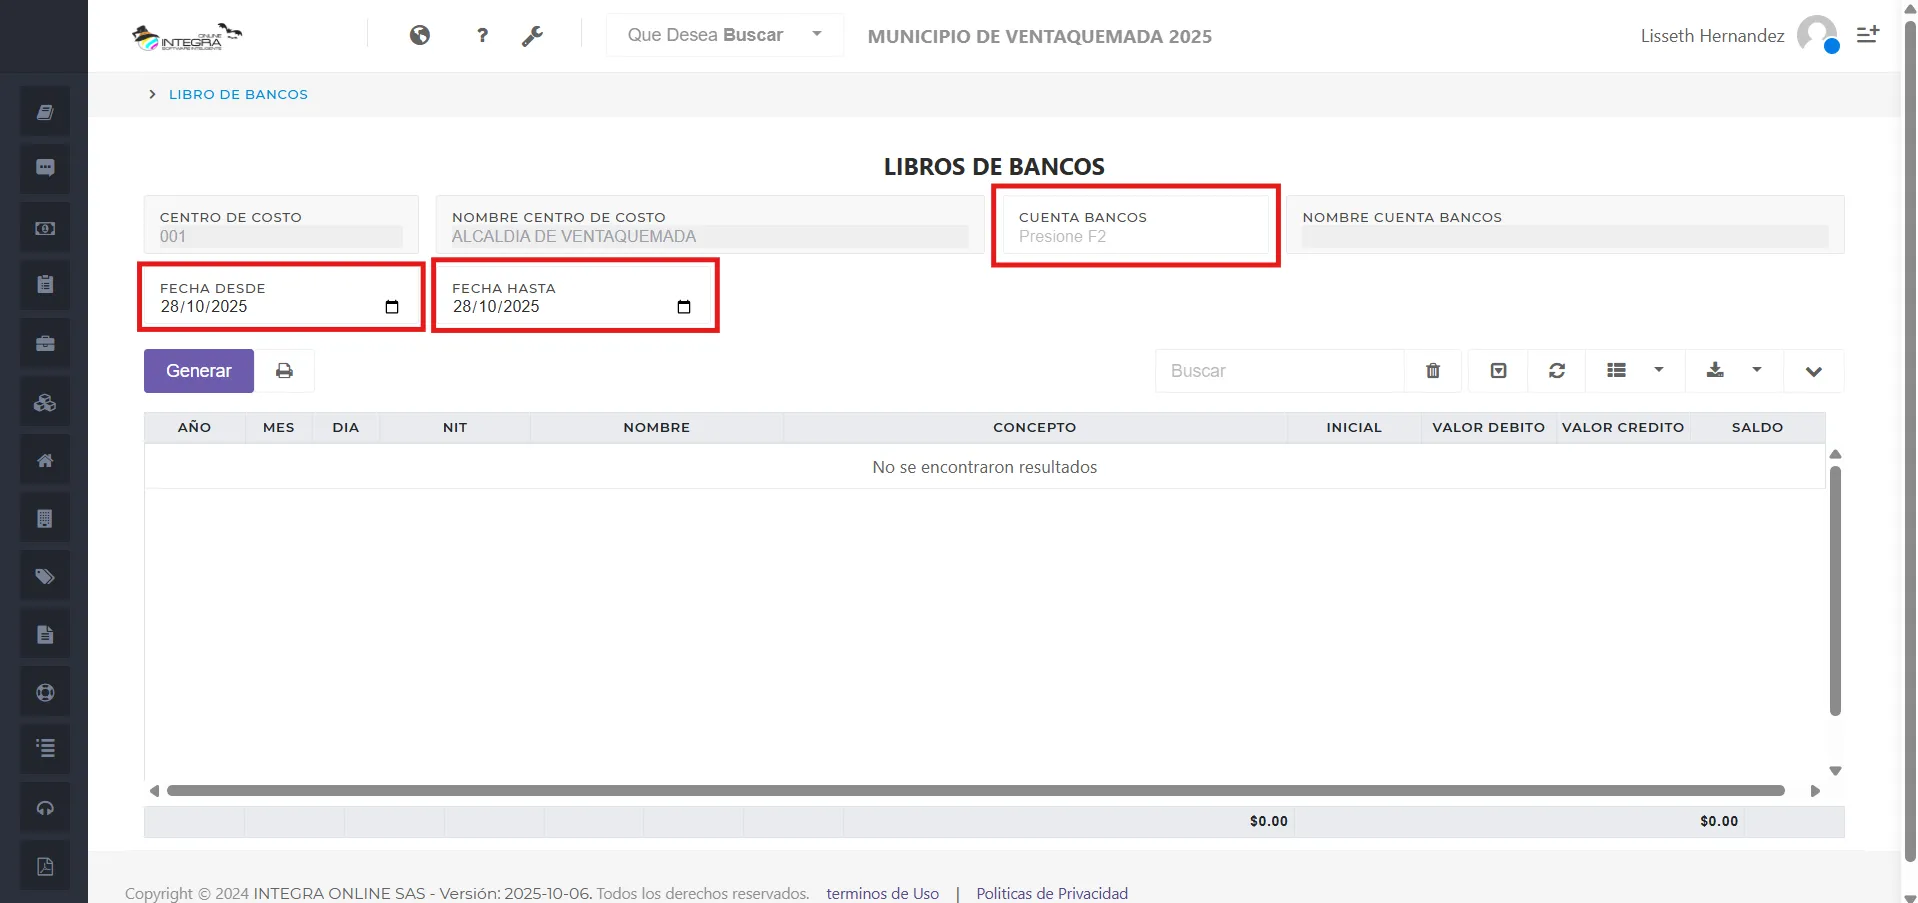Open the Que Desea Buscar dropdown
The width and height of the screenshot is (1918, 903).
coord(724,34)
